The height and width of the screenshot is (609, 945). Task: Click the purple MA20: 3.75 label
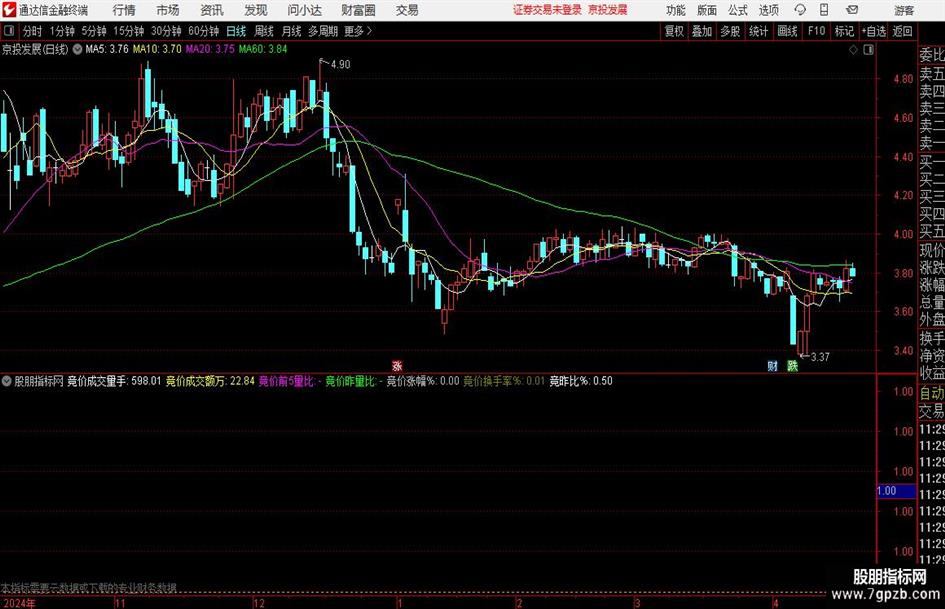point(210,49)
